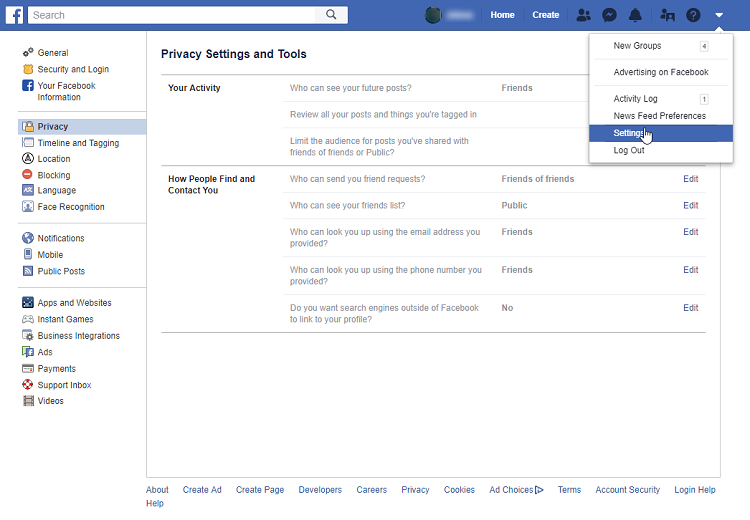Click the Notifications globe icon in sidebar
This screenshot has width=750, height=520.
[x=28, y=238]
